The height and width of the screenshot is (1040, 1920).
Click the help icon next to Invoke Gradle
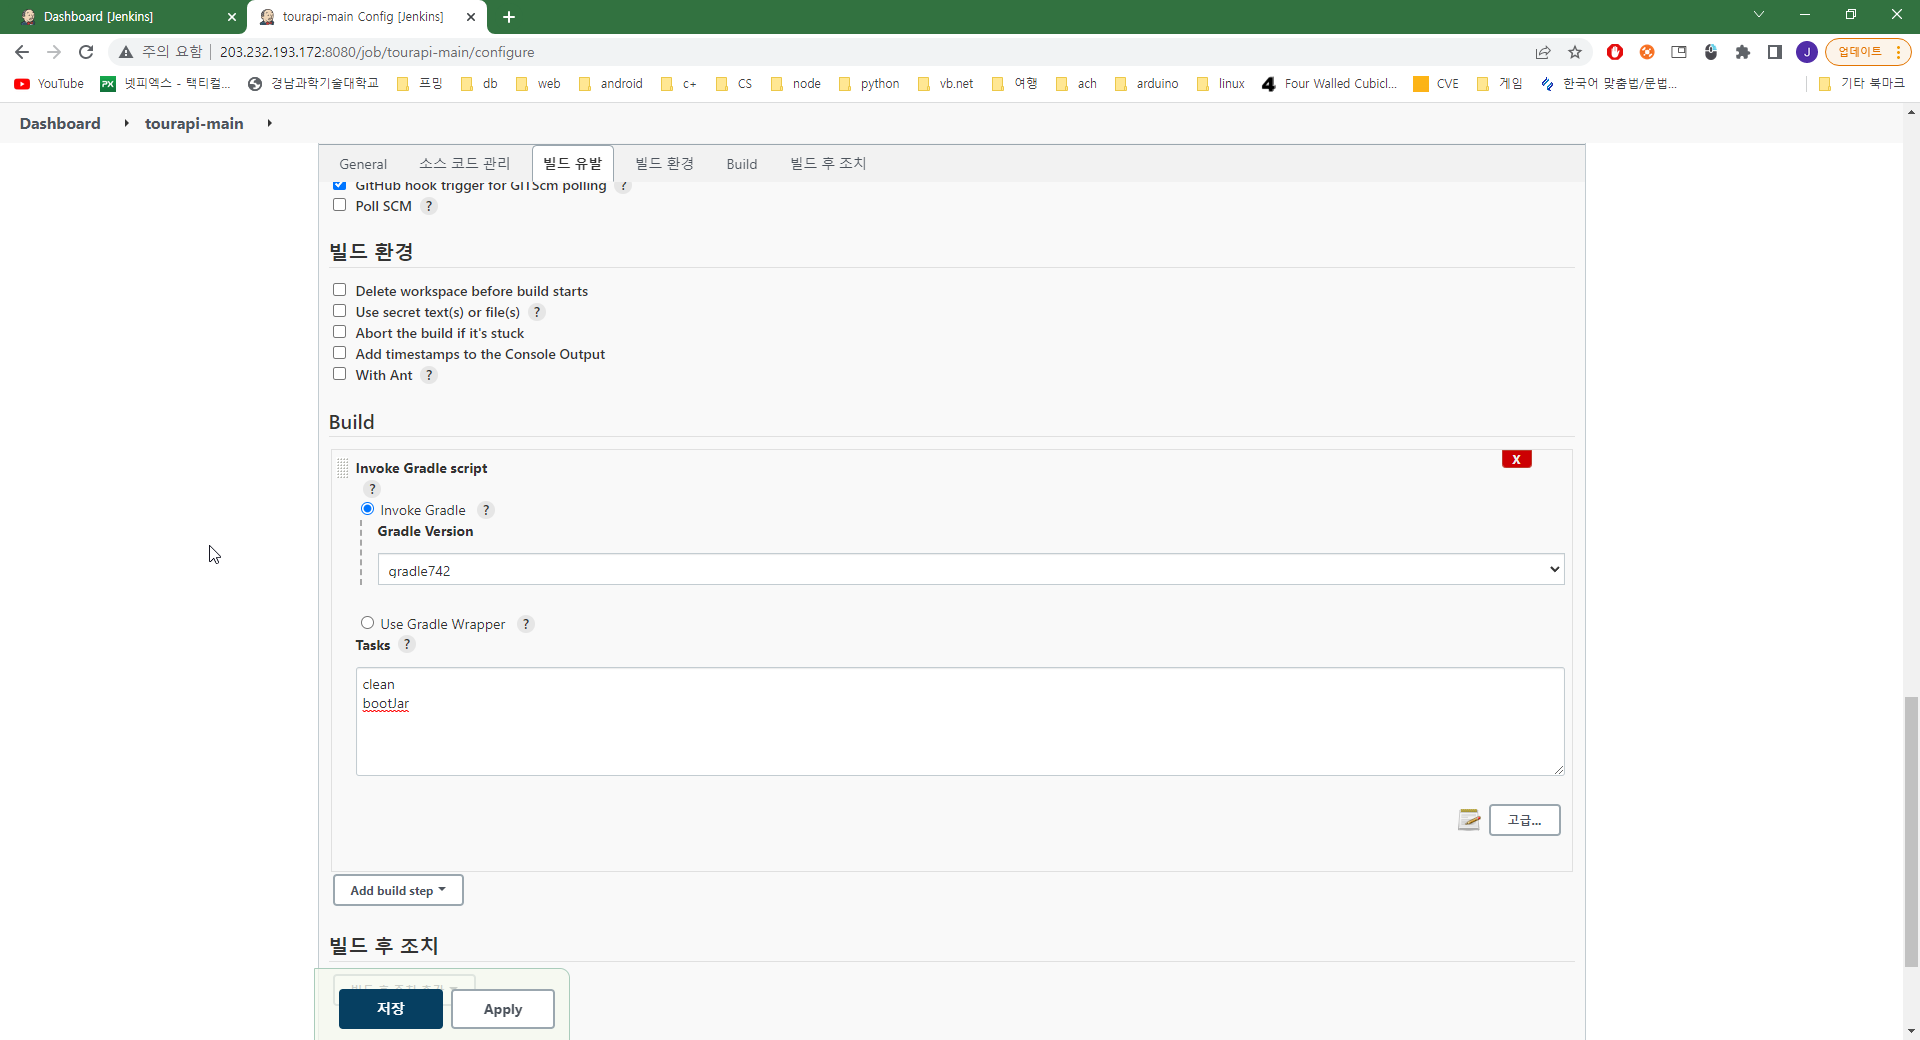pos(487,510)
